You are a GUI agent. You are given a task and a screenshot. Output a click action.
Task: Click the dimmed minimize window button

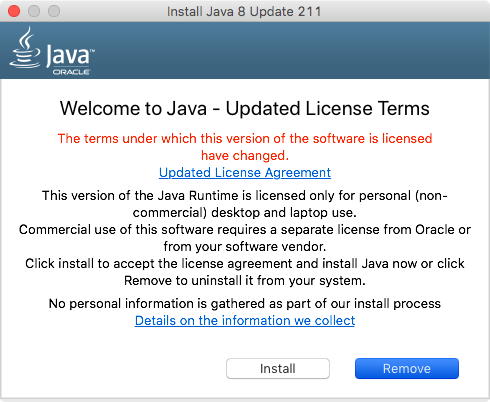34,11
